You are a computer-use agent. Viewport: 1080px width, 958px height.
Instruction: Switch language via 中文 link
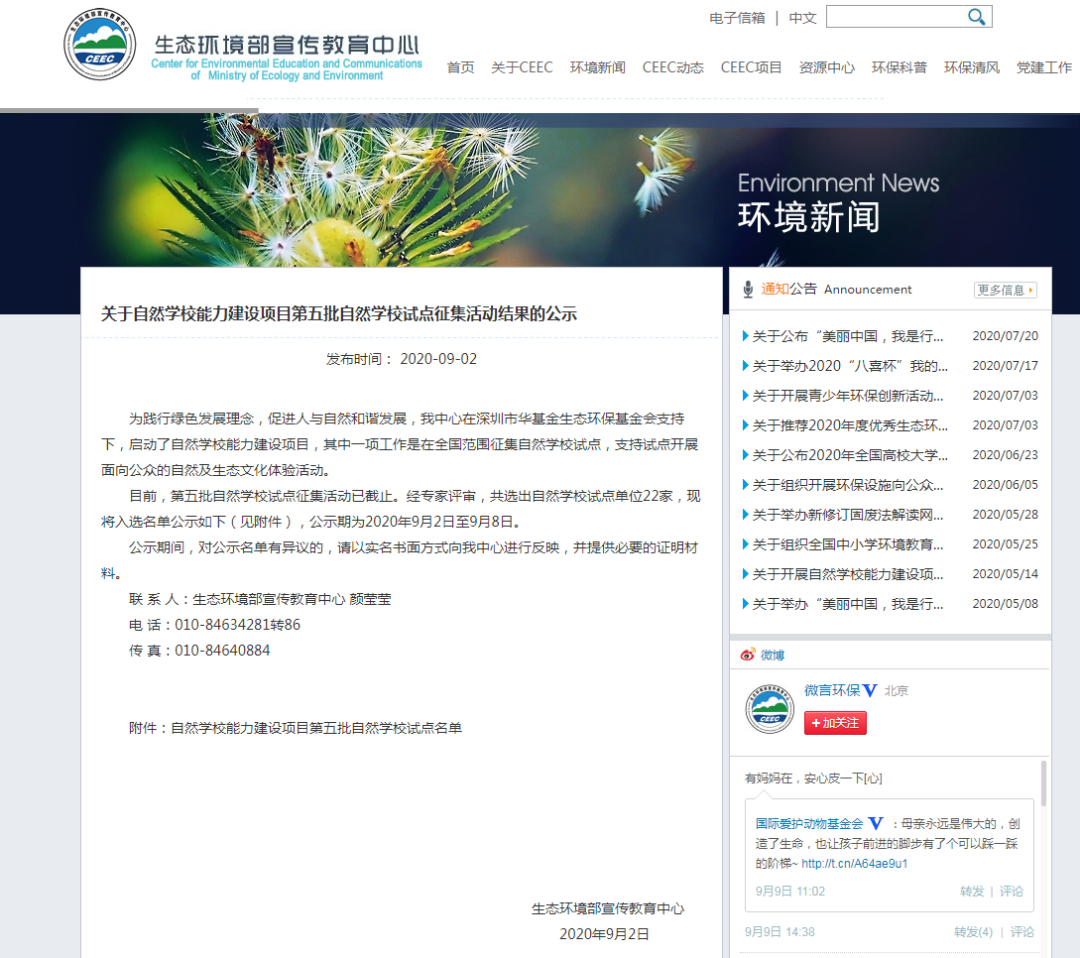tap(802, 18)
